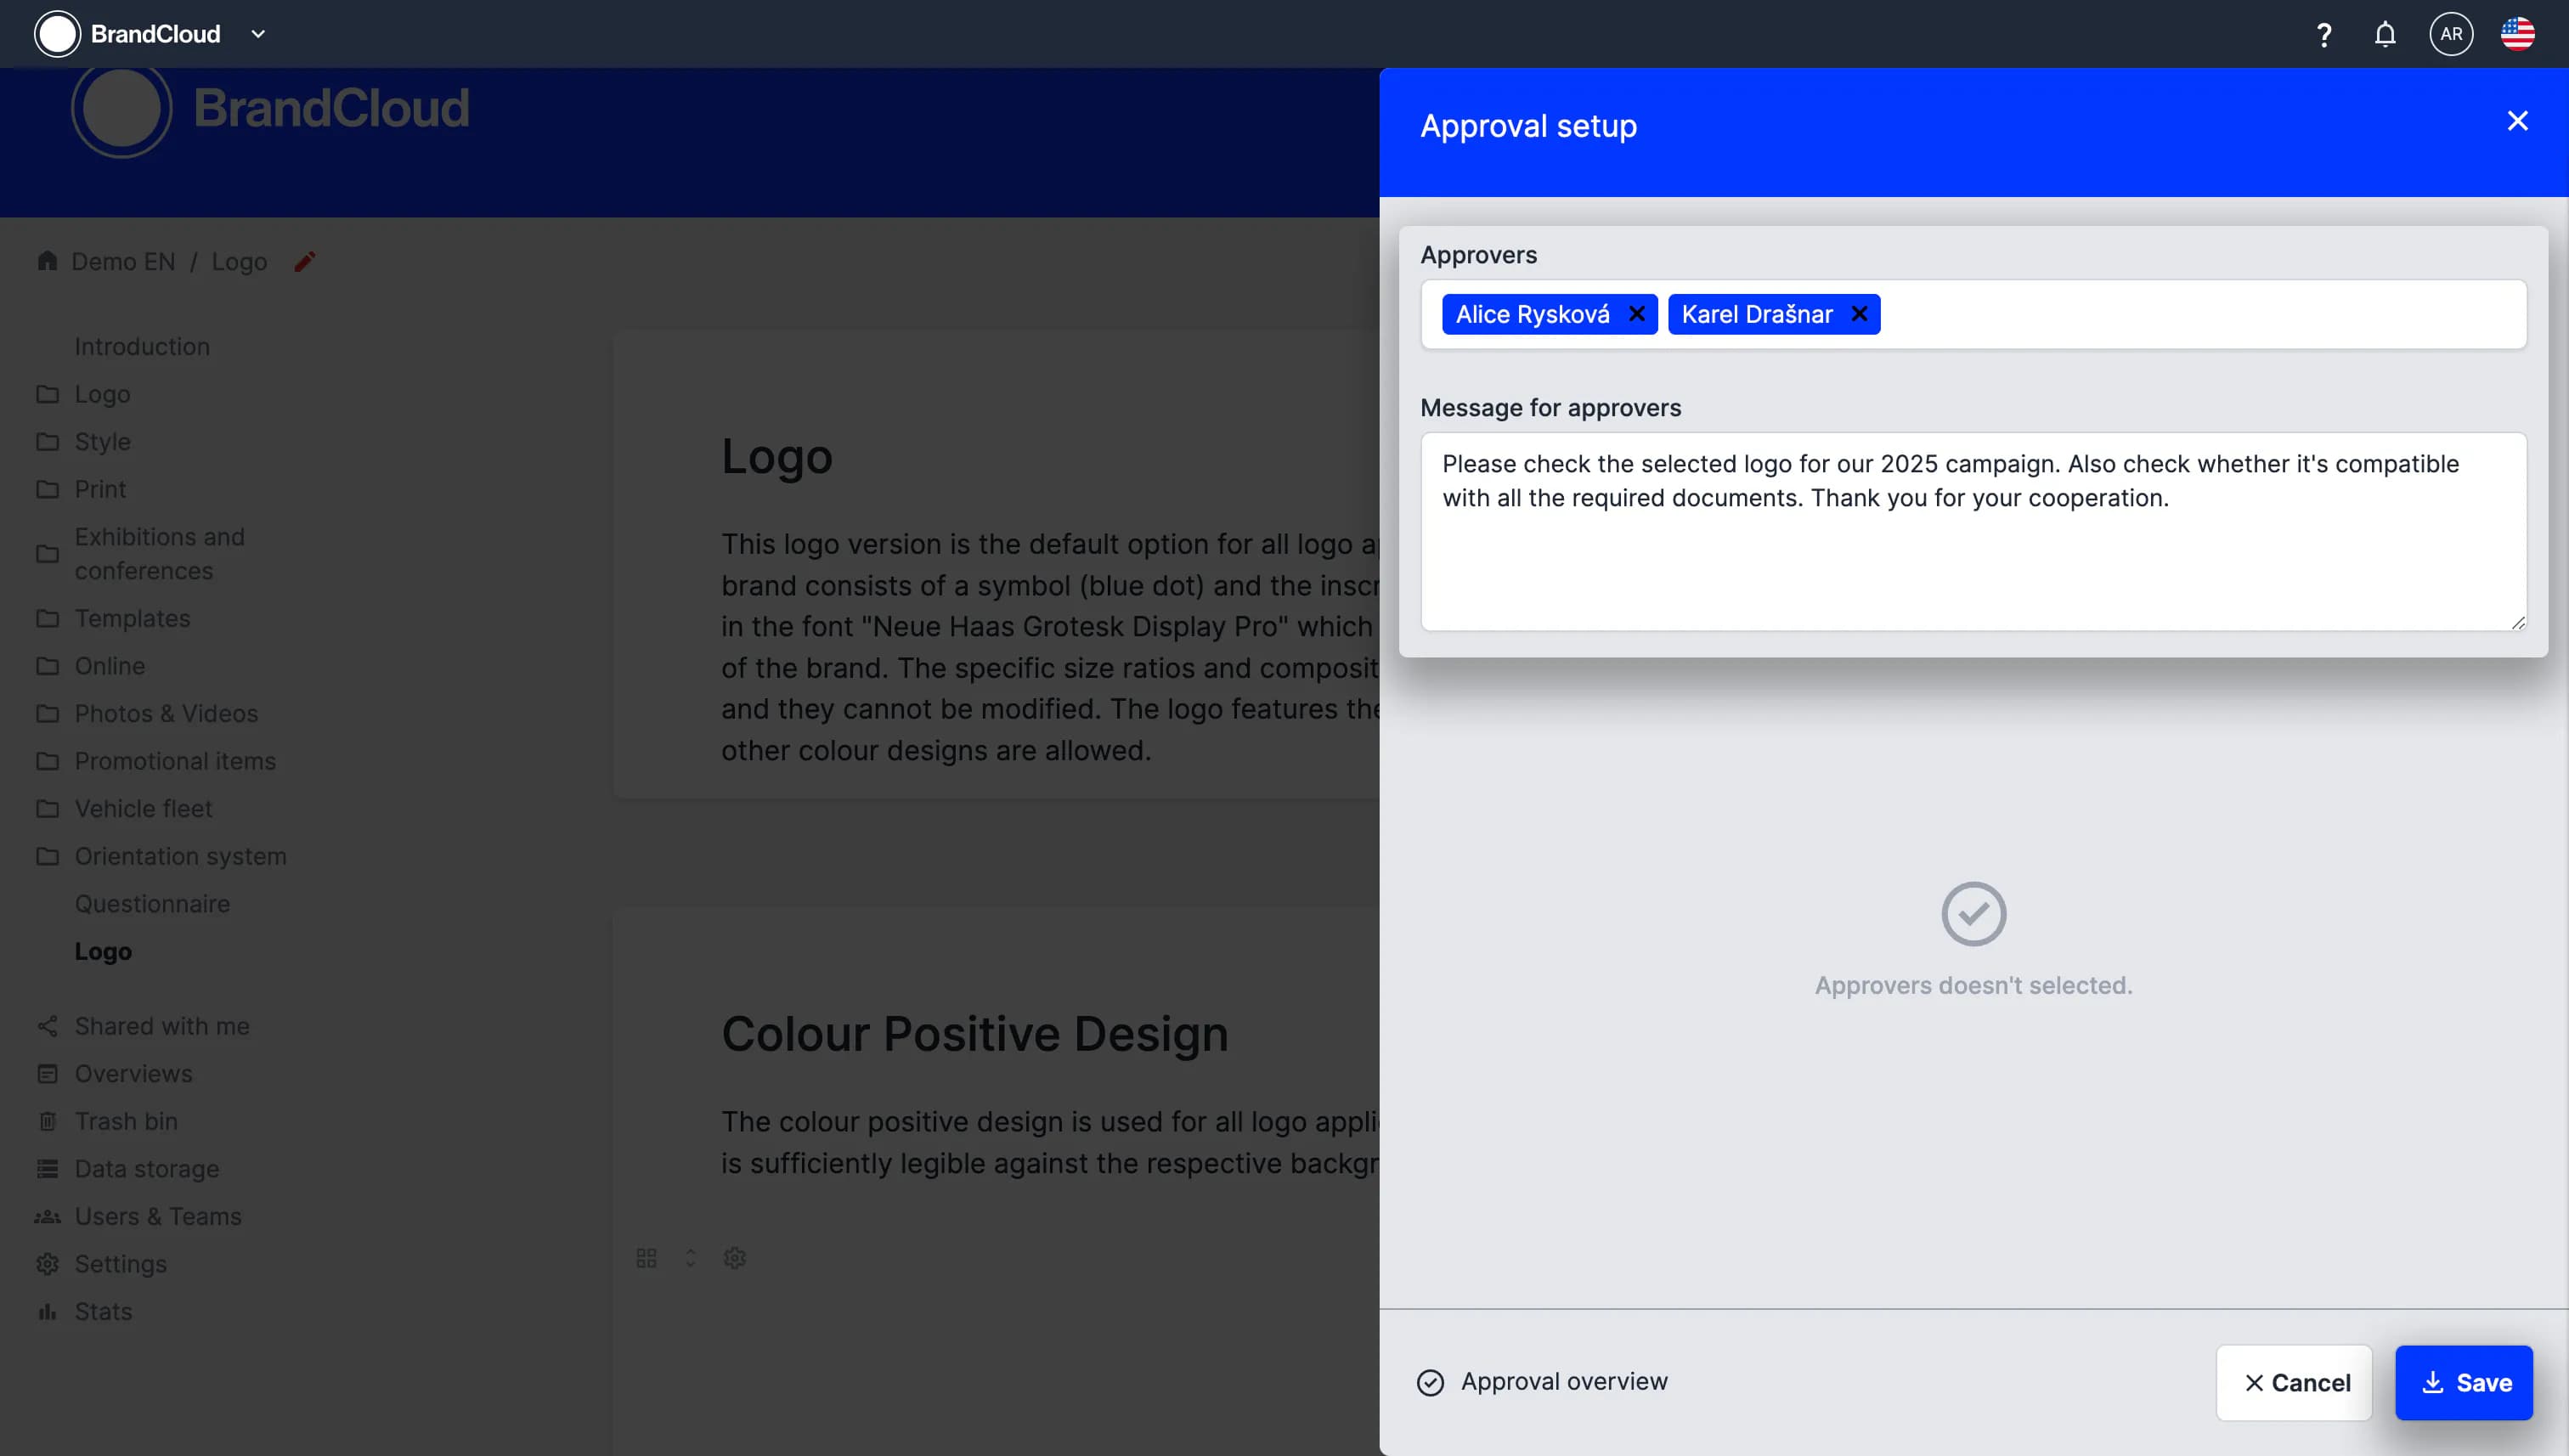The width and height of the screenshot is (2569, 1456).
Task: Expand the Style folder
Action: click(x=102, y=442)
